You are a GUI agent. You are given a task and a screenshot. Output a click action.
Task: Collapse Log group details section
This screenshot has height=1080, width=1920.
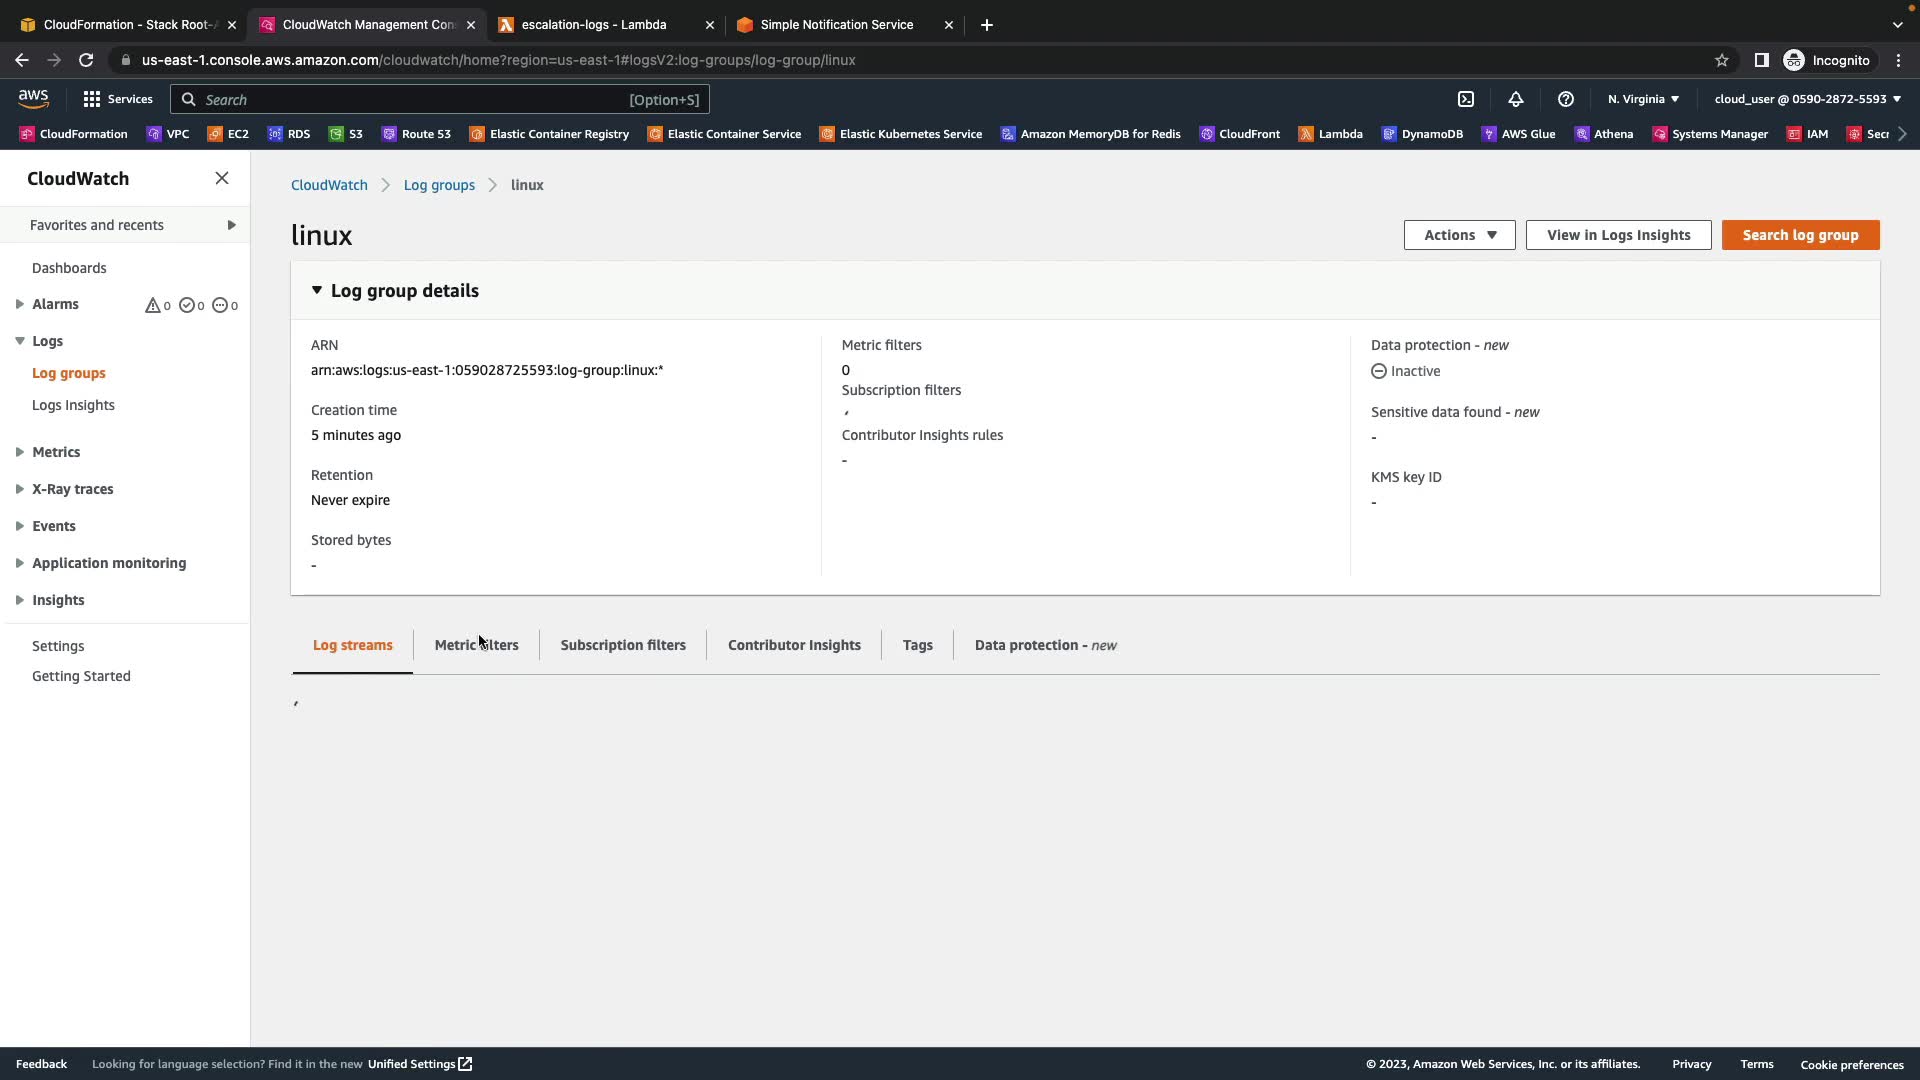[x=317, y=291]
